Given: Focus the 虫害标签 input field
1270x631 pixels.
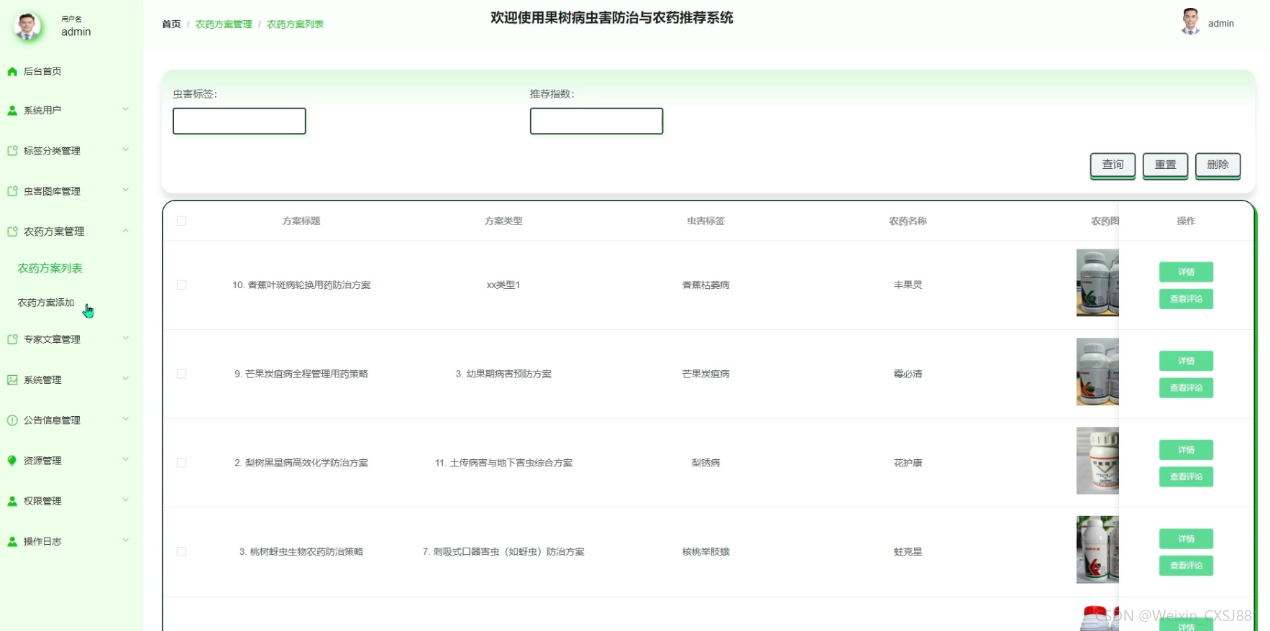Looking at the screenshot, I should (239, 121).
